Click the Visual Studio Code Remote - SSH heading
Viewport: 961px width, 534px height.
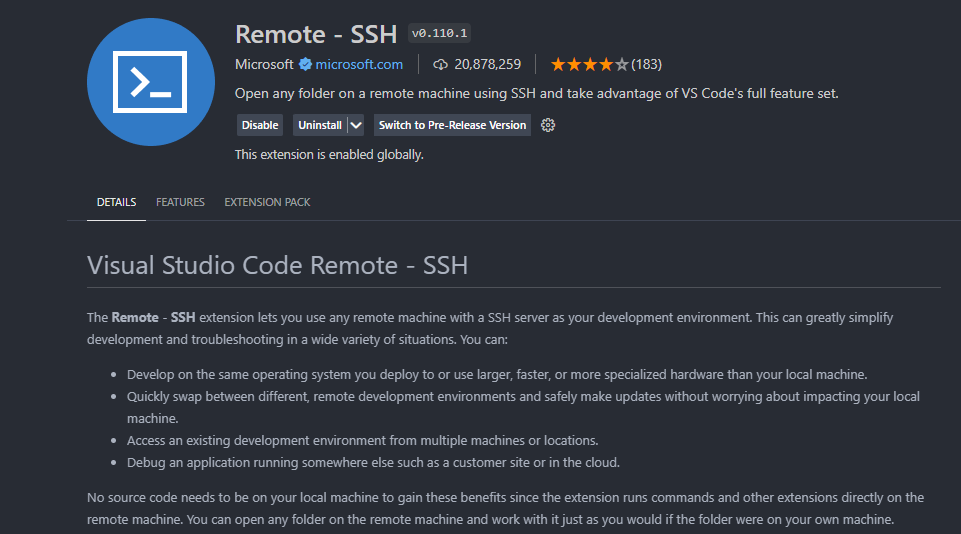277,266
